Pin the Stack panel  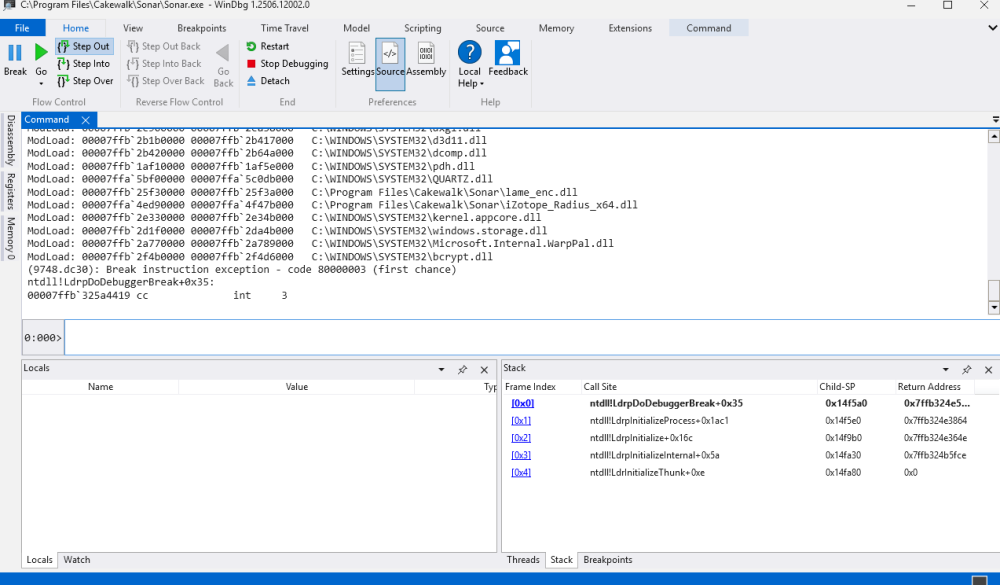pos(967,369)
